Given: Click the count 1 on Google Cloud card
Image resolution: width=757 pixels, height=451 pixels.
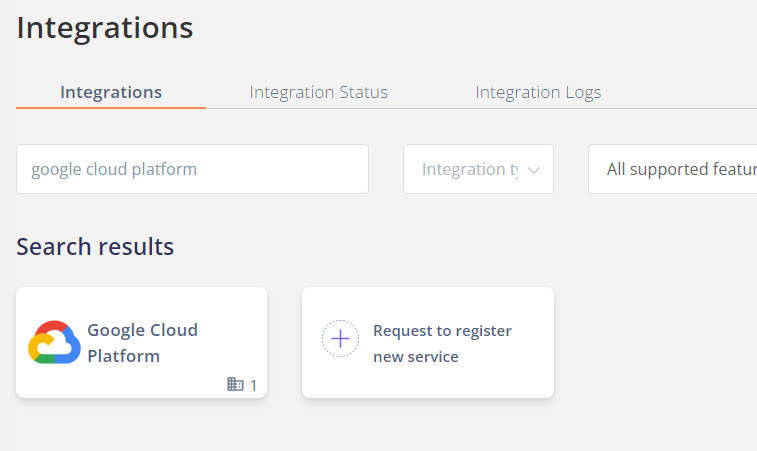Looking at the screenshot, I should point(253,385).
